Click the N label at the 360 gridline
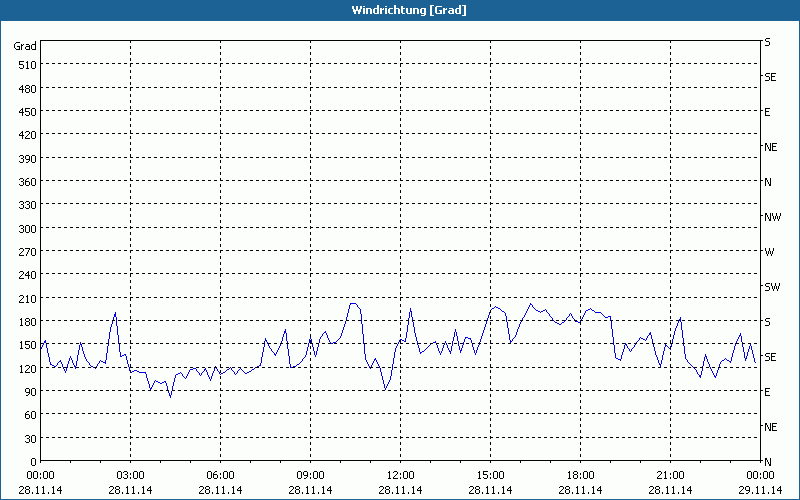The image size is (800, 500). coord(768,182)
